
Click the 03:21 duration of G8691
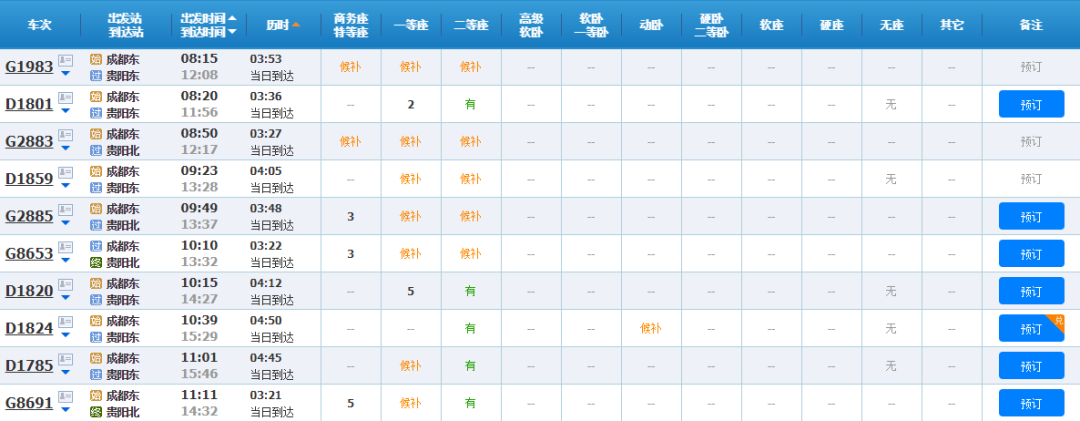tap(266, 394)
